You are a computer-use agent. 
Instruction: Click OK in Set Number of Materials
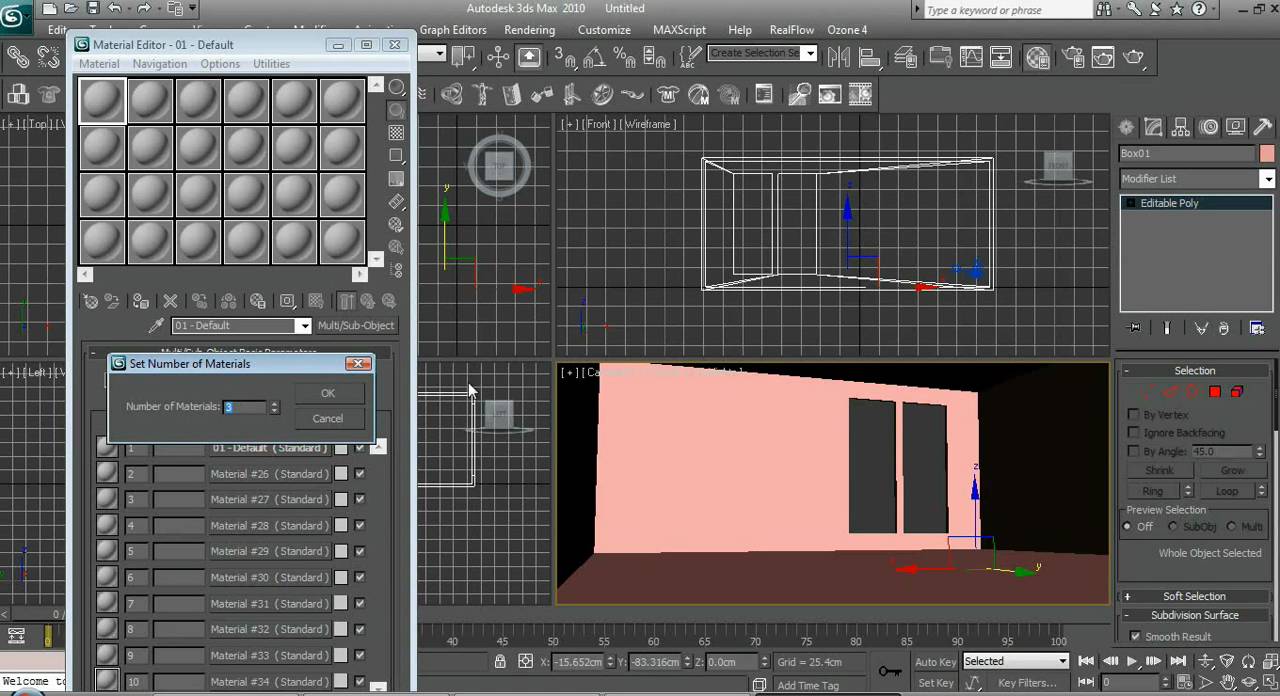coord(327,393)
